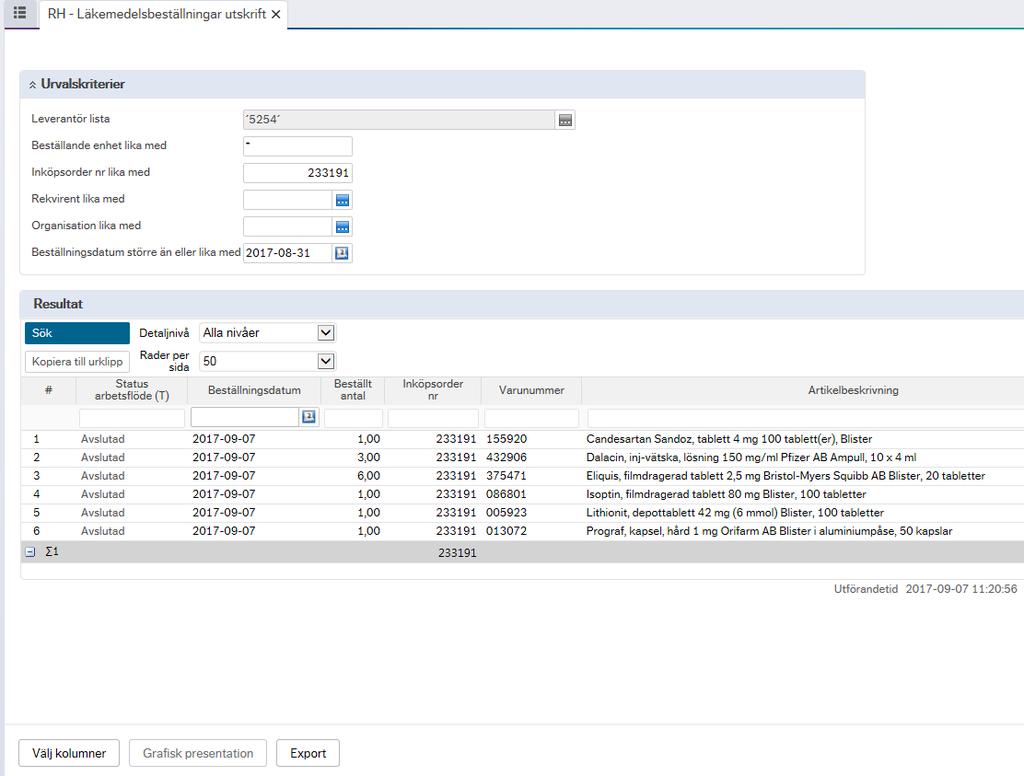Select the row for Candesartan Sandoz
Viewport: 1024px width, 776px height.
coord(522,439)
